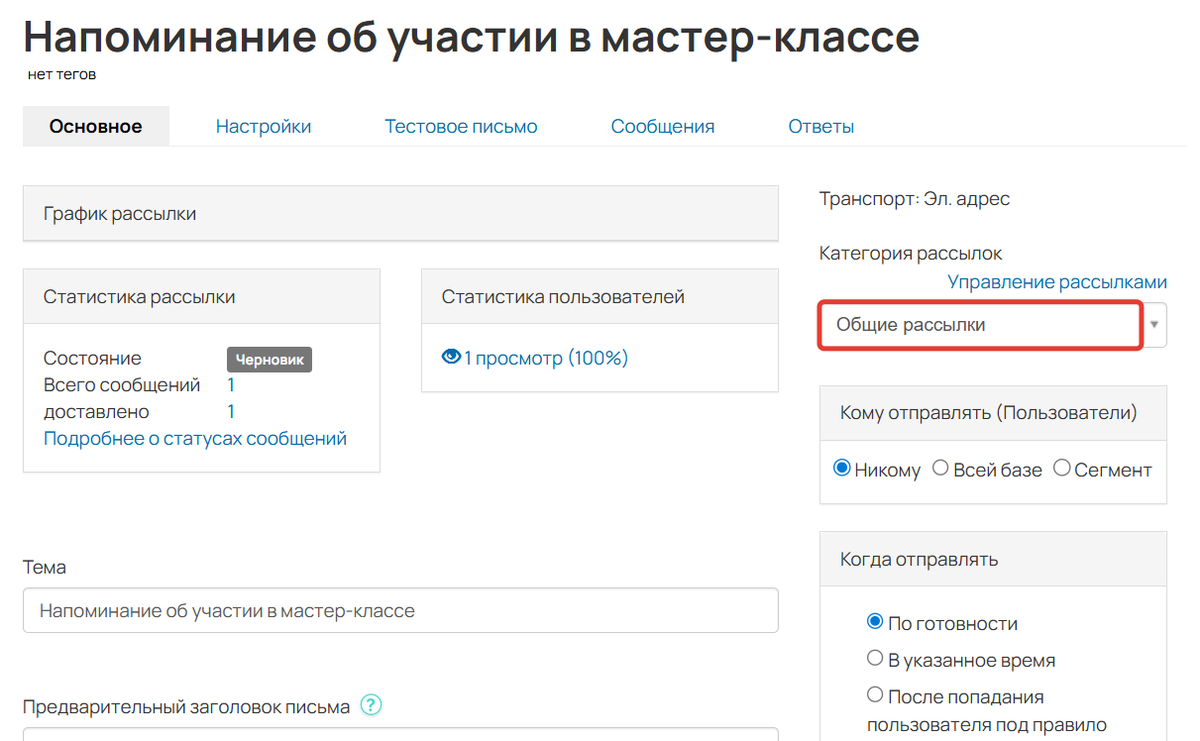Click inside the Тема input field
This screenshot has height=741, width=1200.
click(400, 610)
